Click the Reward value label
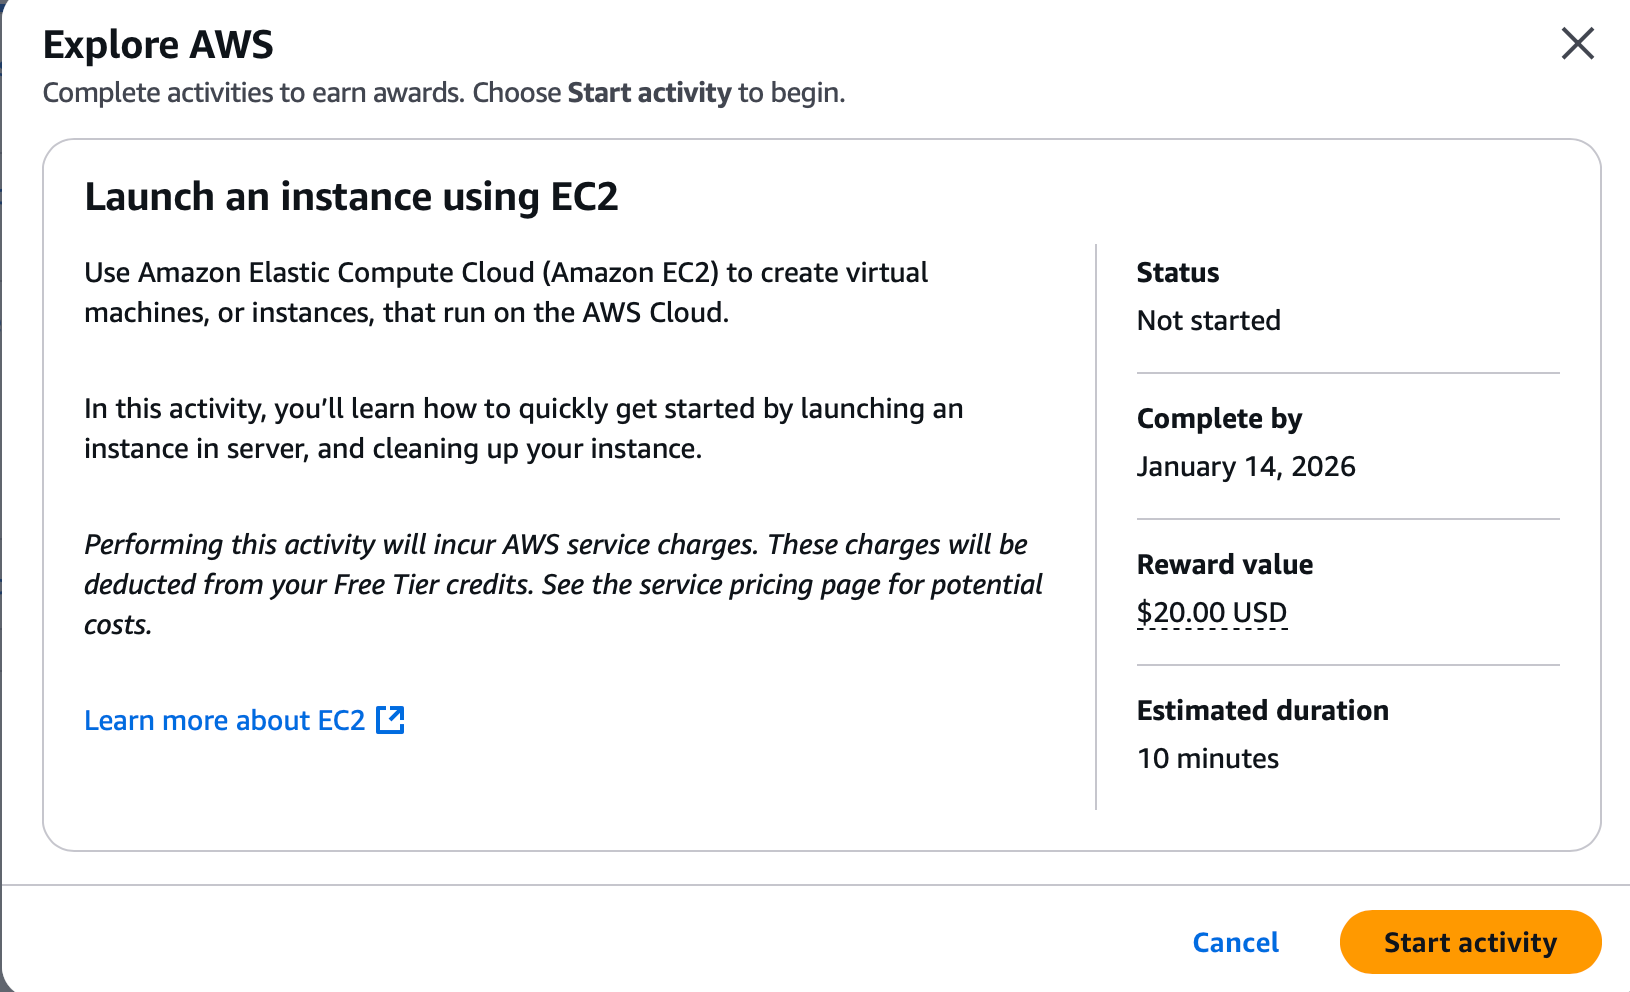Image resolution: width=1630 pixels, height=992 pixels. click(1224, 565)
